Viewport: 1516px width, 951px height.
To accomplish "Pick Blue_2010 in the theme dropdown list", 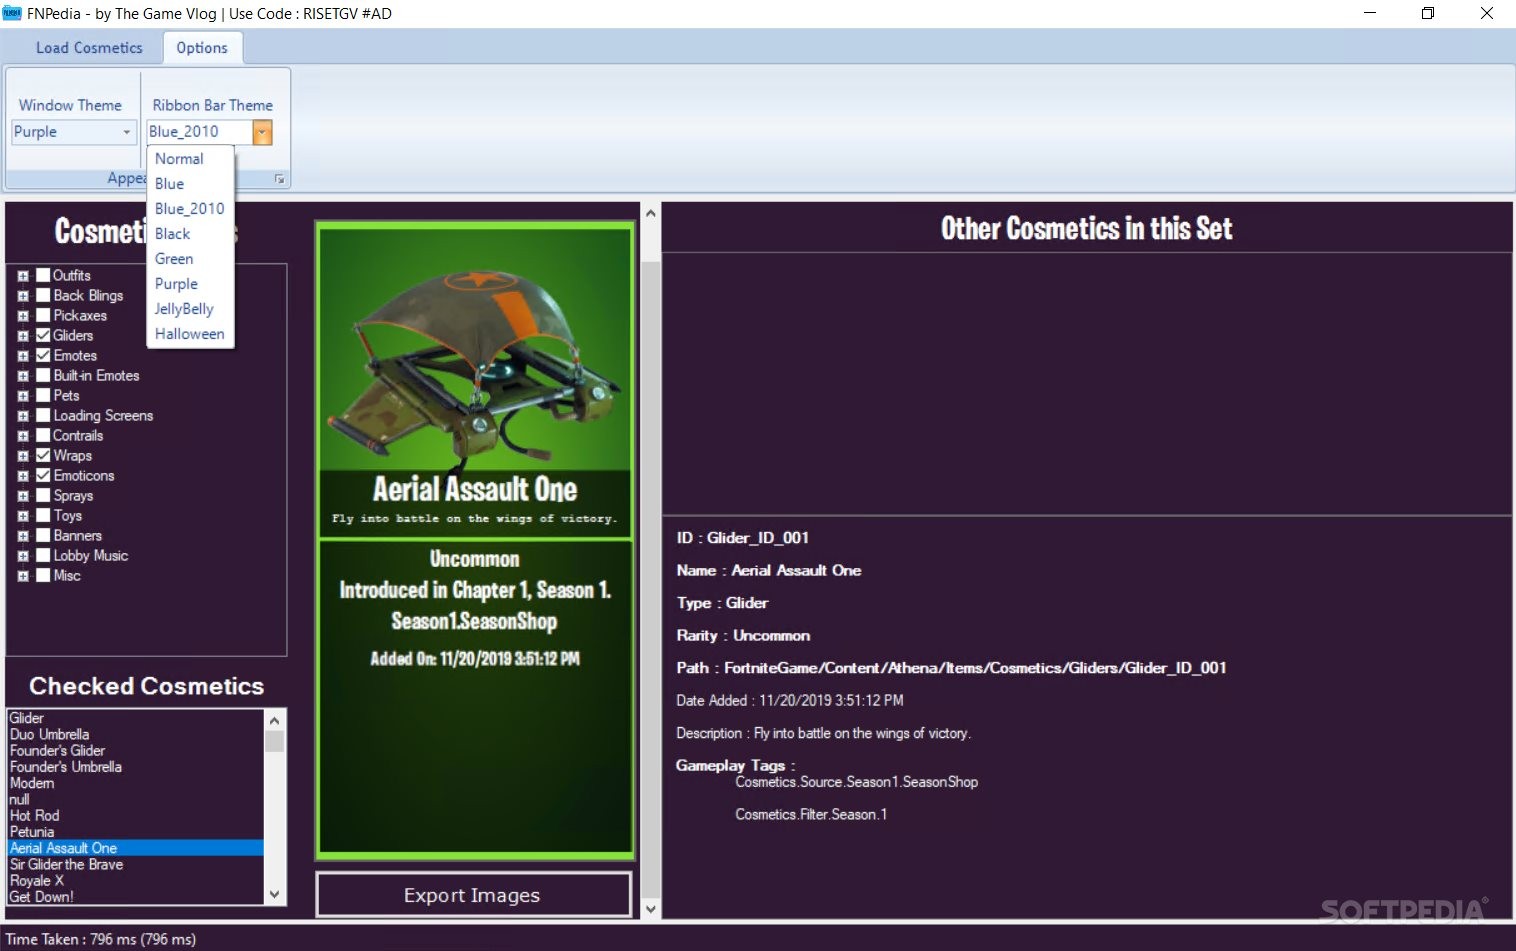I will (189, 209).
